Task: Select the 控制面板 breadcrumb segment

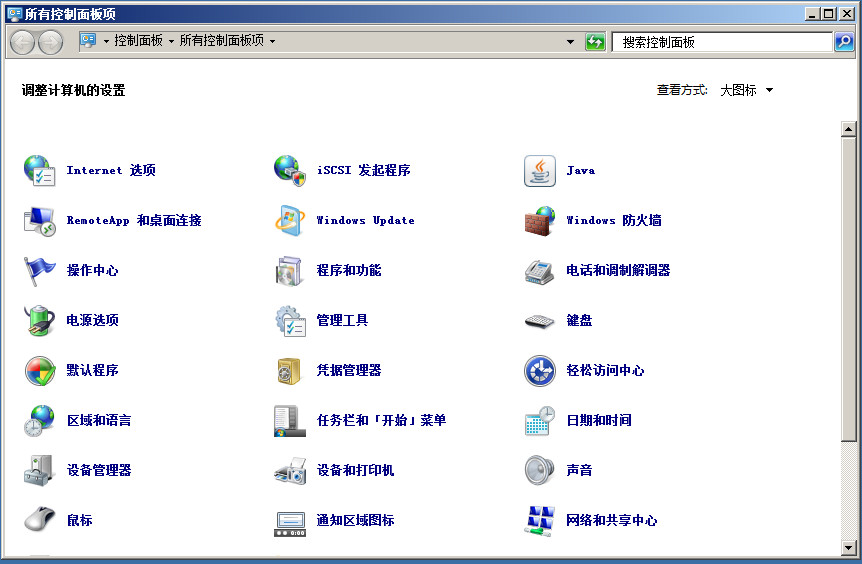Action: [139, 41]
